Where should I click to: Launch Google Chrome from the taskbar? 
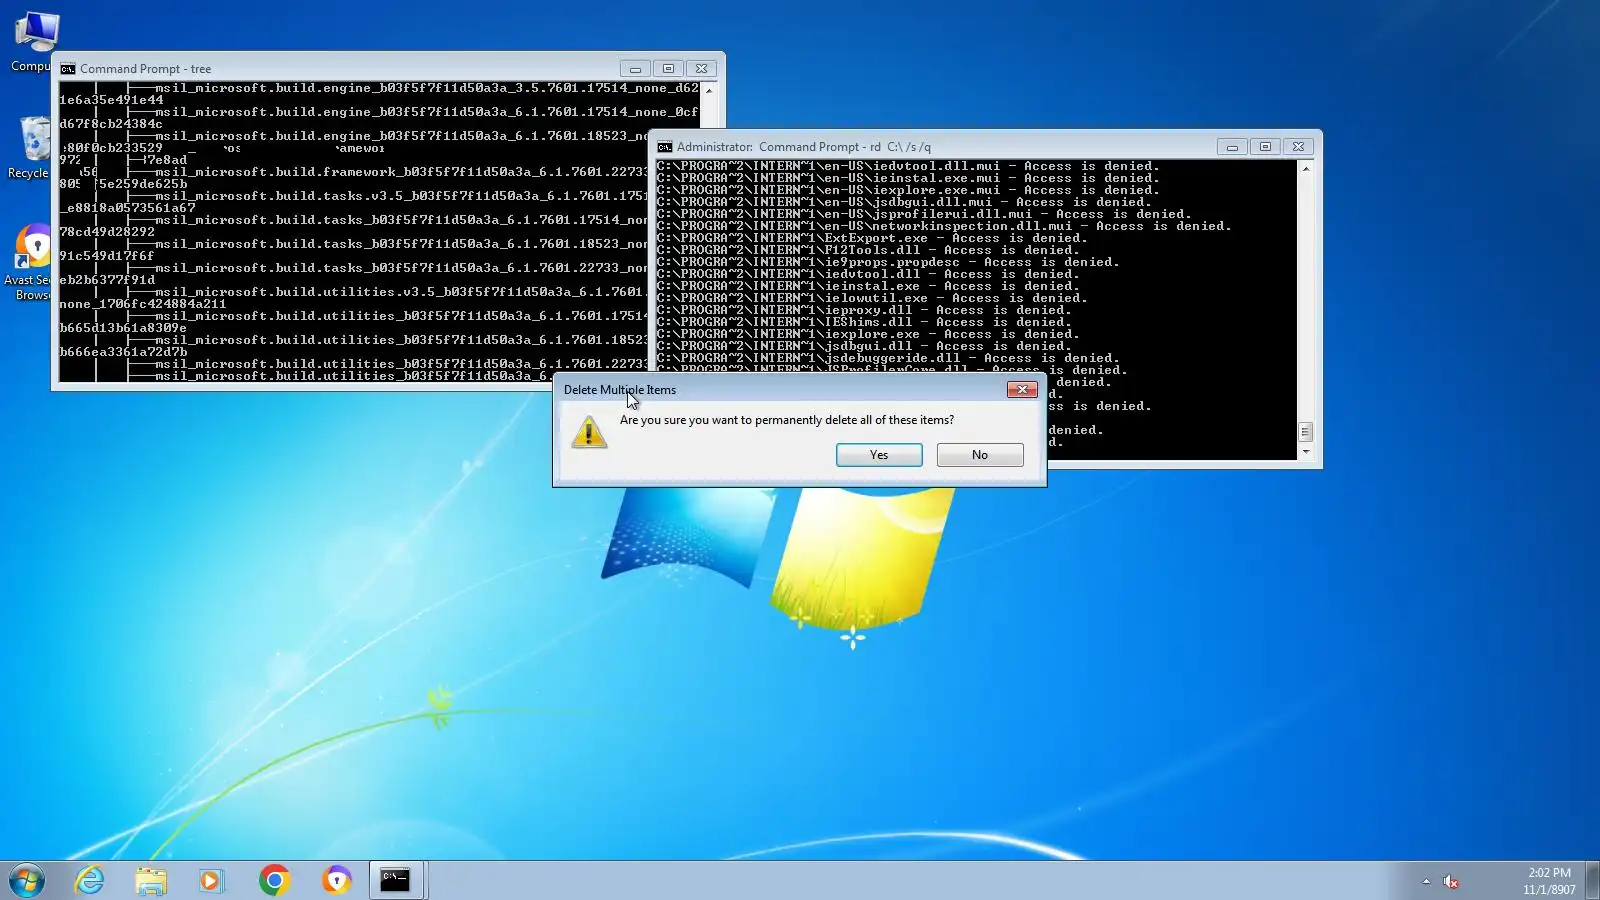click(274, 880)
